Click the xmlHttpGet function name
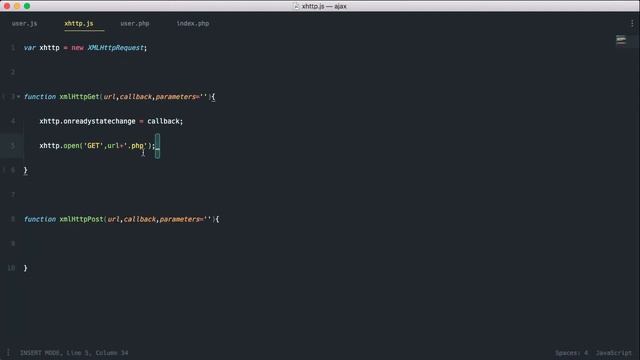 [x=79, y=97]
